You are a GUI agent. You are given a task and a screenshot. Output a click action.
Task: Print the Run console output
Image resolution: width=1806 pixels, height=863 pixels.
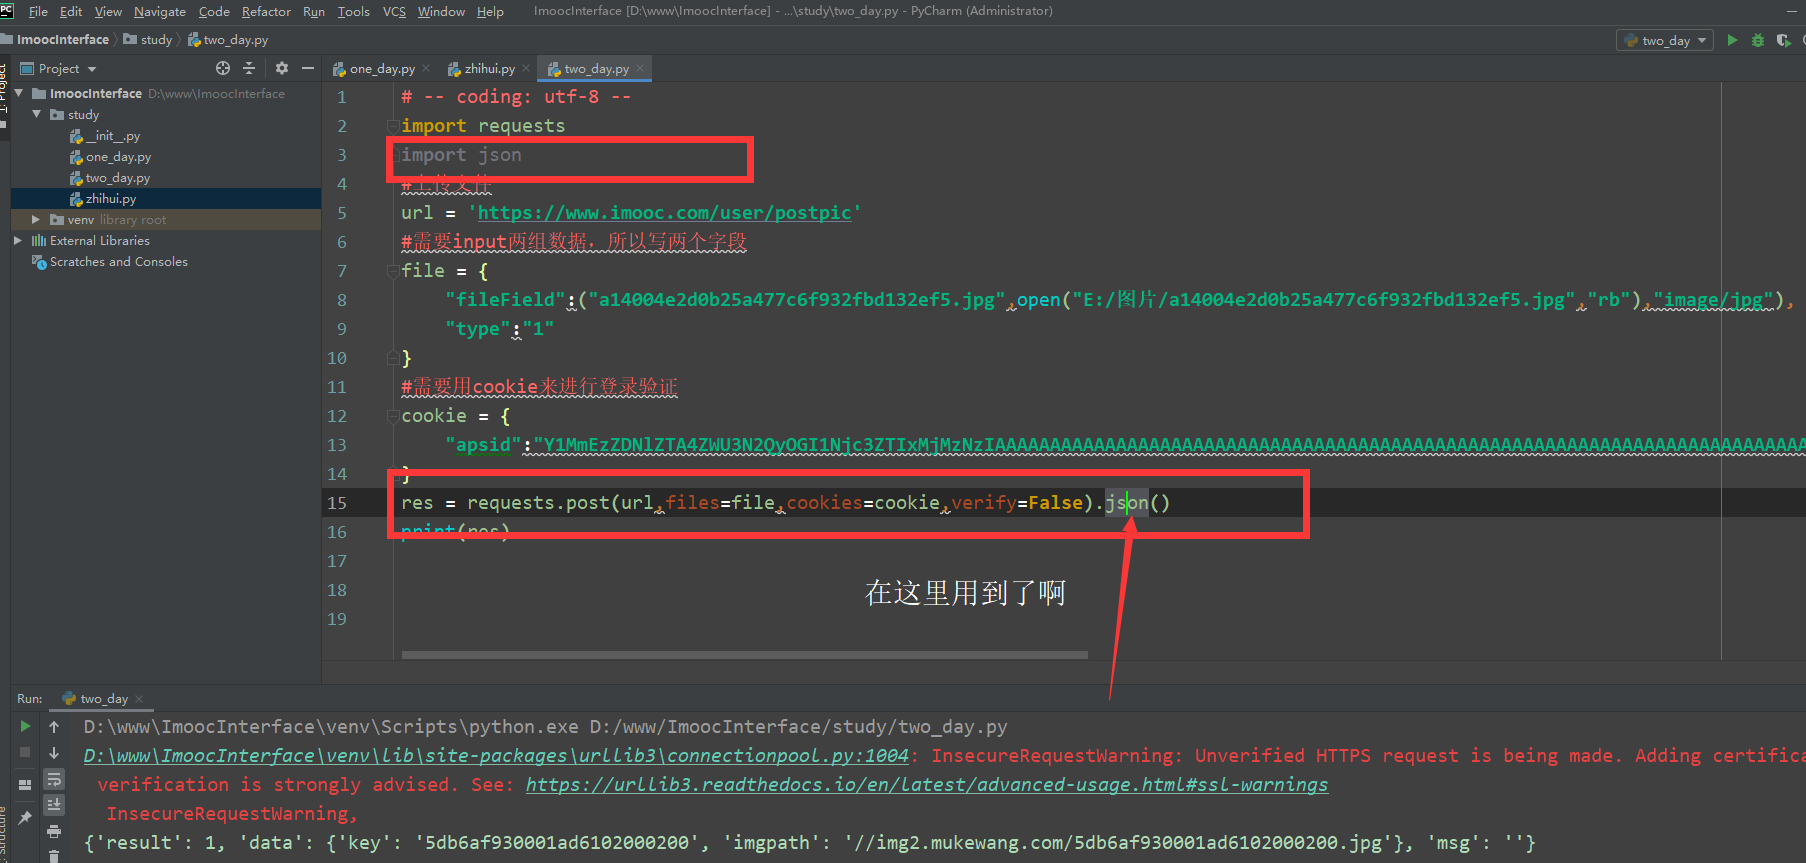tap(54, 831)
